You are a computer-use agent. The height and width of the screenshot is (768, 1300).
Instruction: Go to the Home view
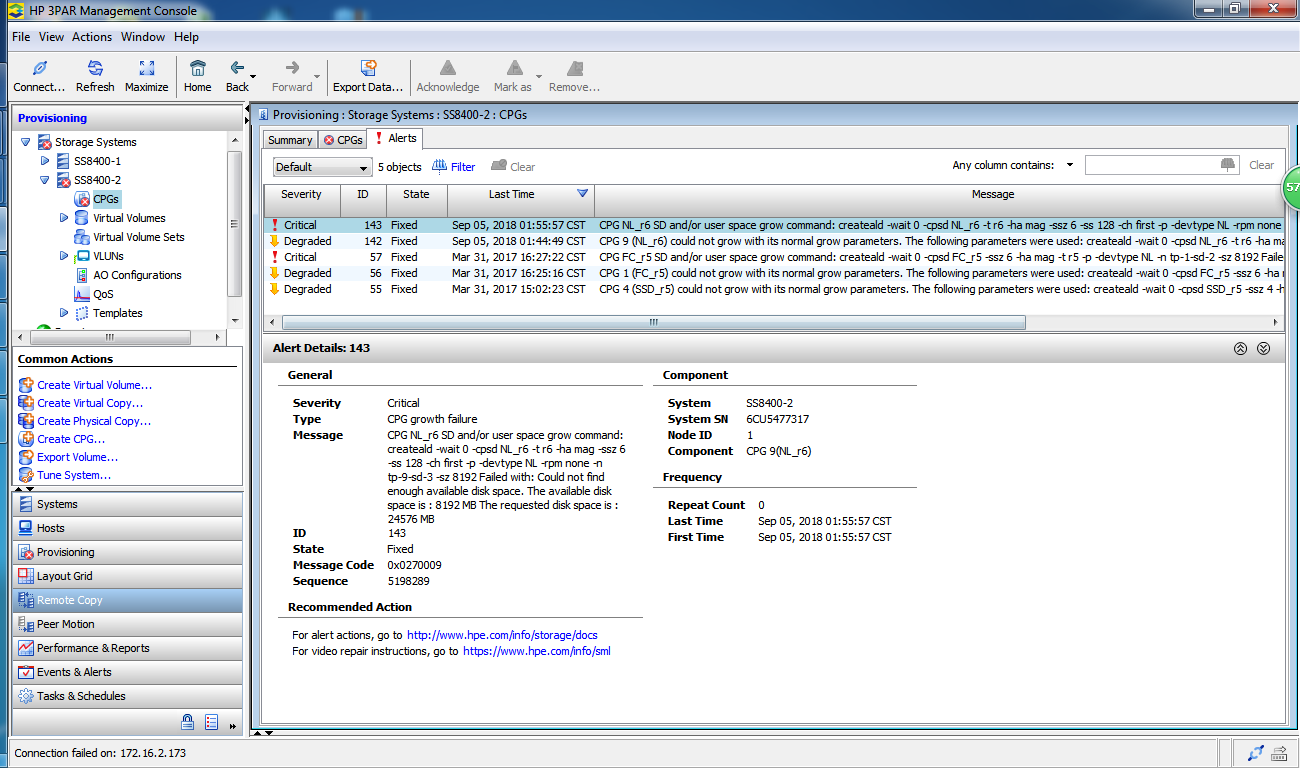[198, 76]
